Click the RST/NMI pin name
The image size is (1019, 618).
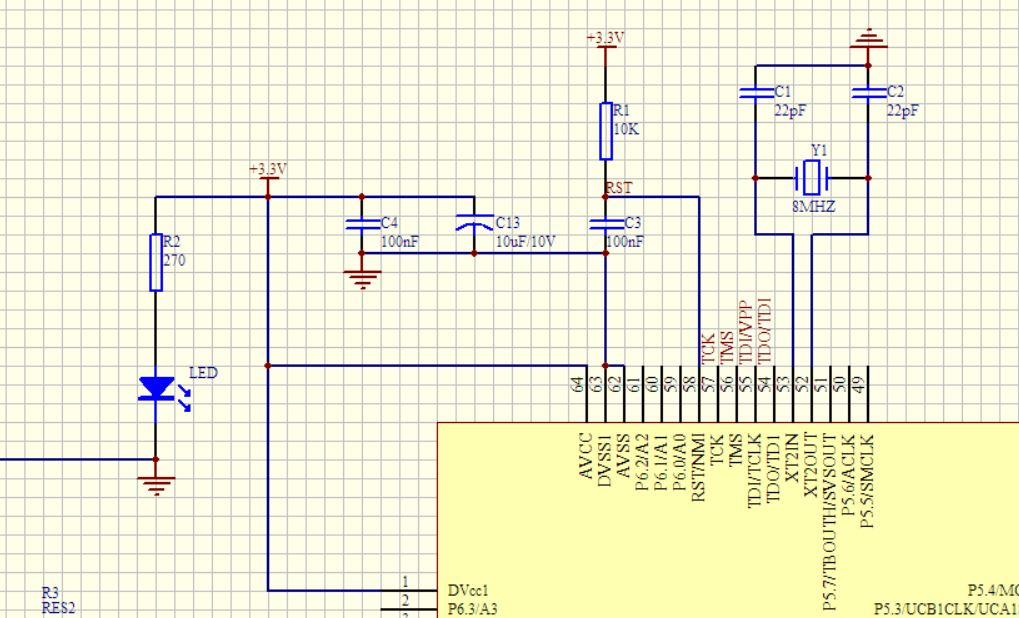[x=698, y=467]
